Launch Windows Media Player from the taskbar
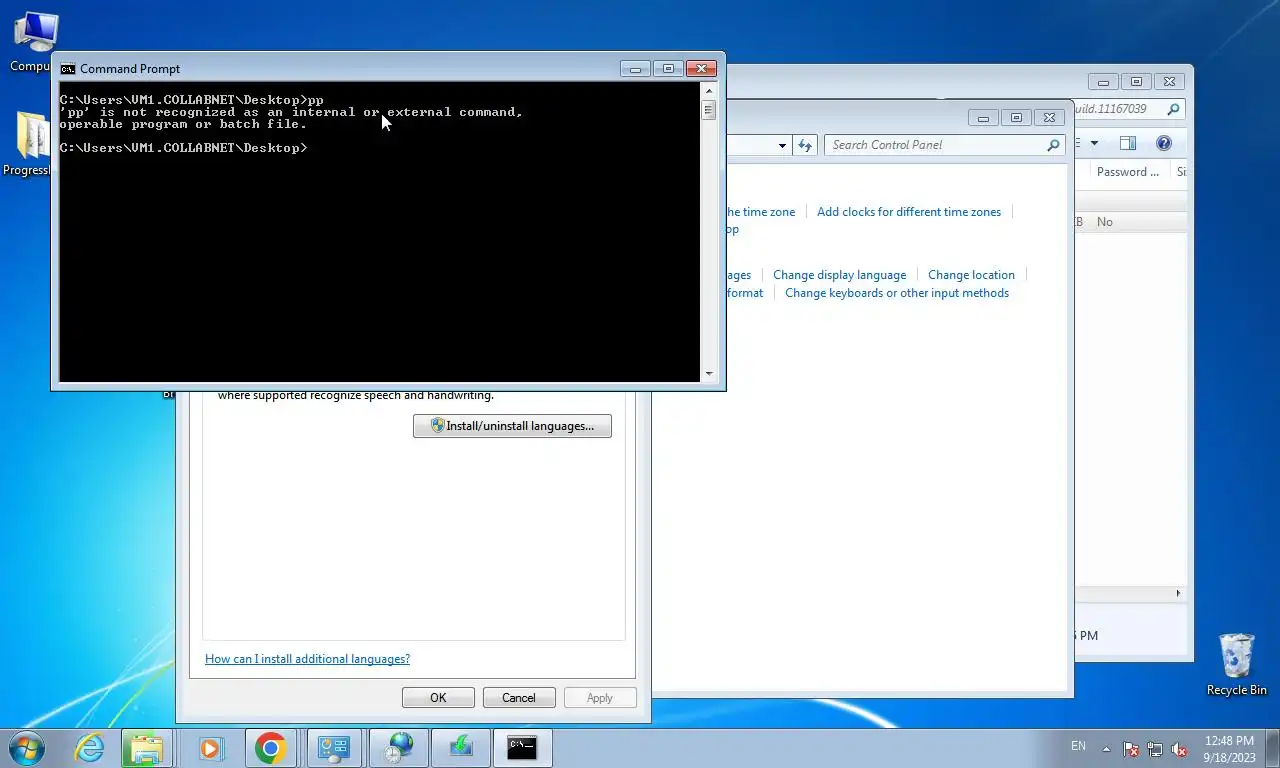 (x=210, y=748)
